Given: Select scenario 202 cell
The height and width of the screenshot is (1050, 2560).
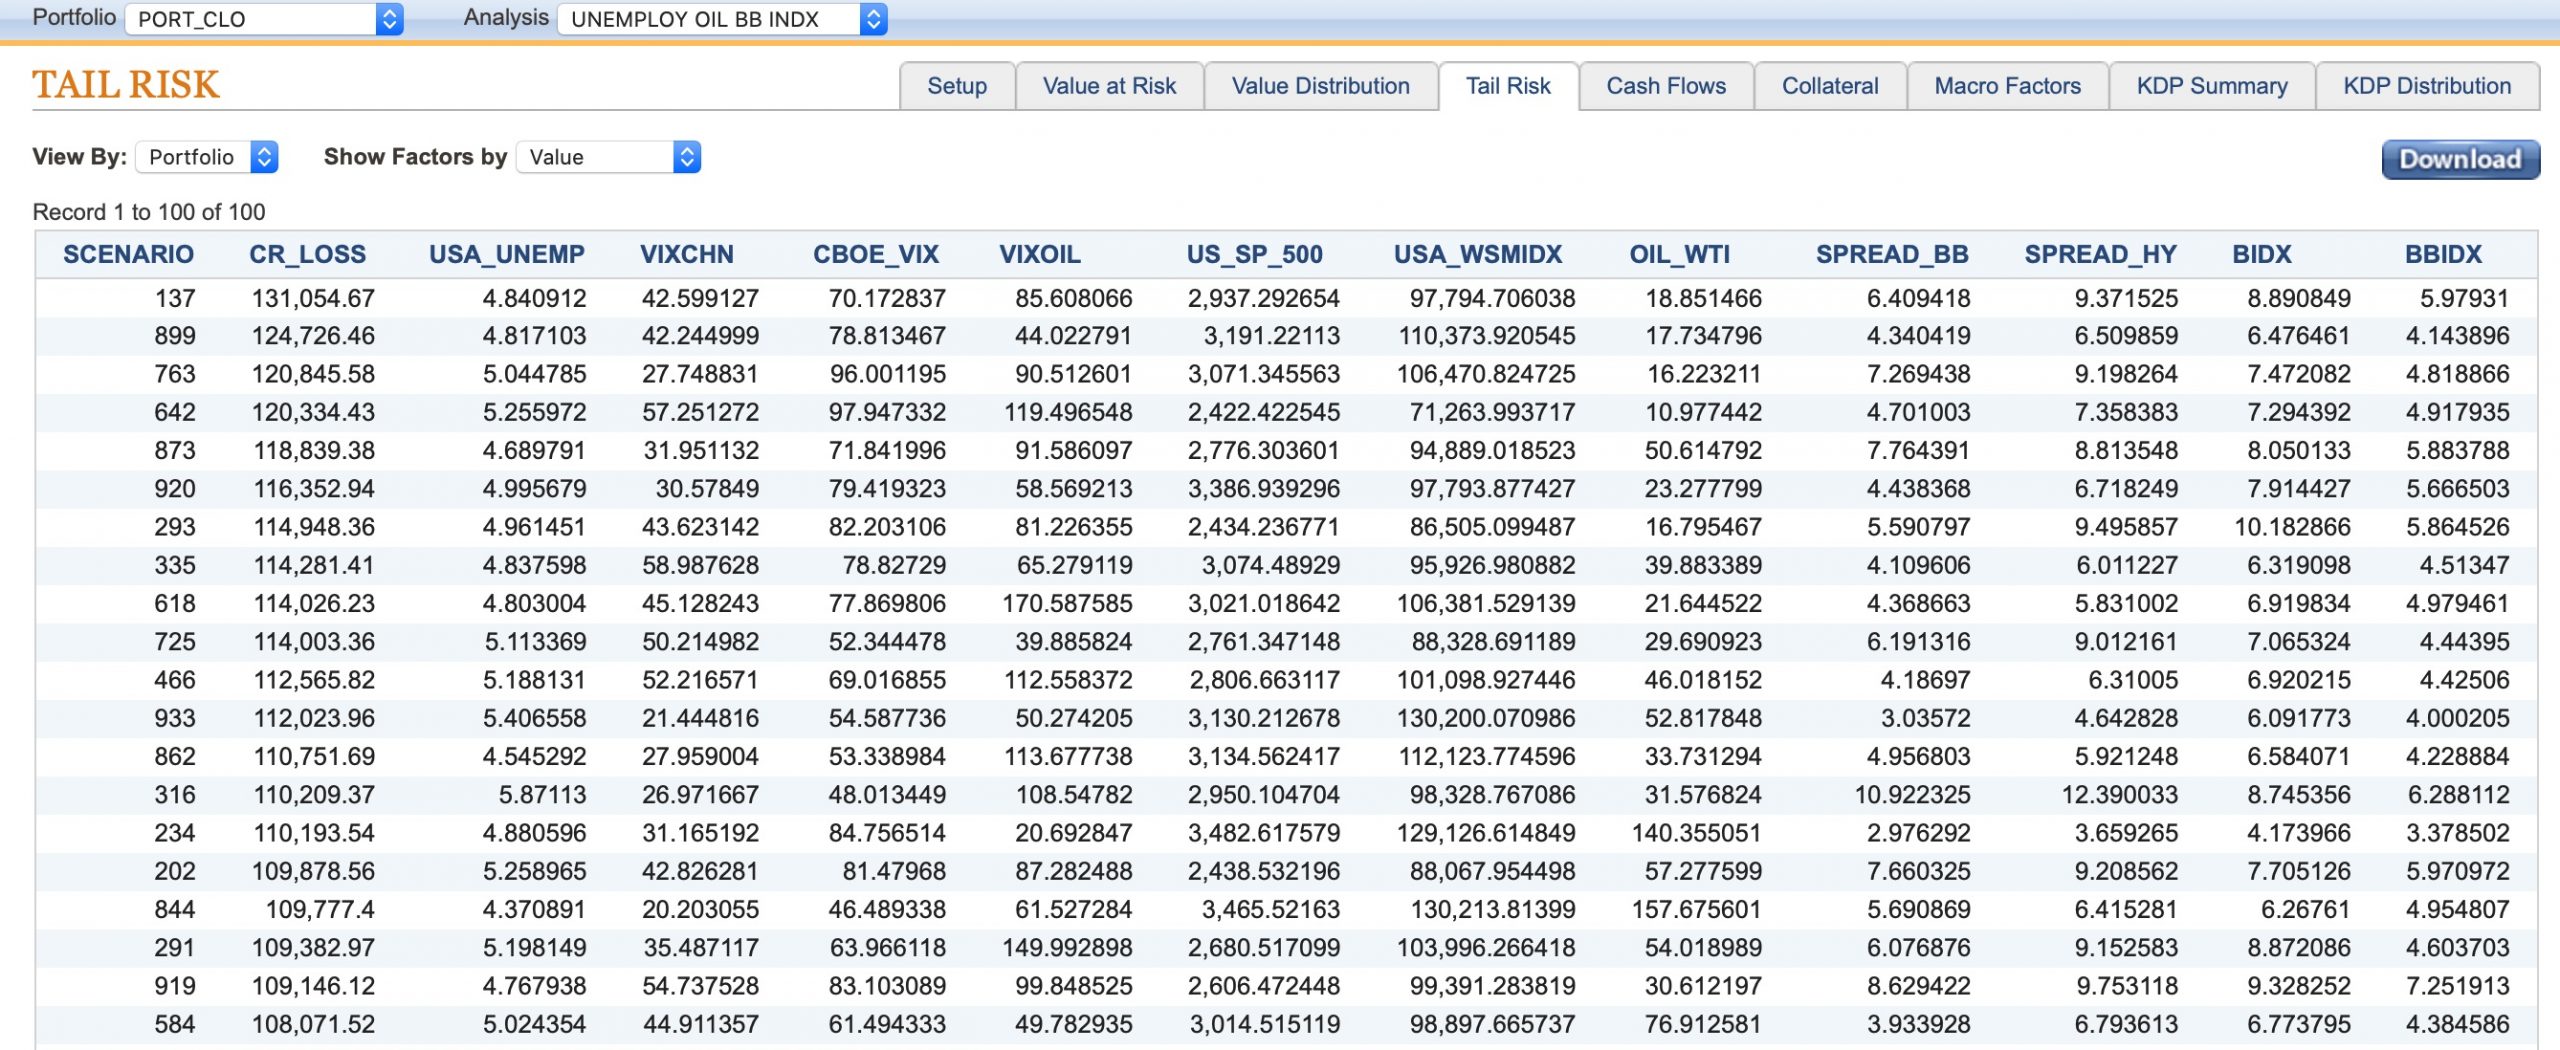Looking at the screenshot, I should click(175, 871).
